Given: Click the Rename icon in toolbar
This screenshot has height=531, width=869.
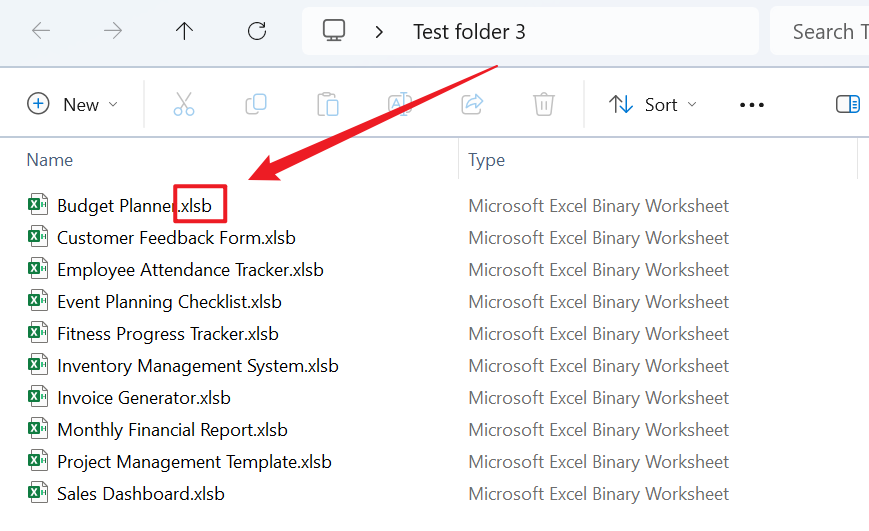Looking at the screenshot, I should click(400, 104).
